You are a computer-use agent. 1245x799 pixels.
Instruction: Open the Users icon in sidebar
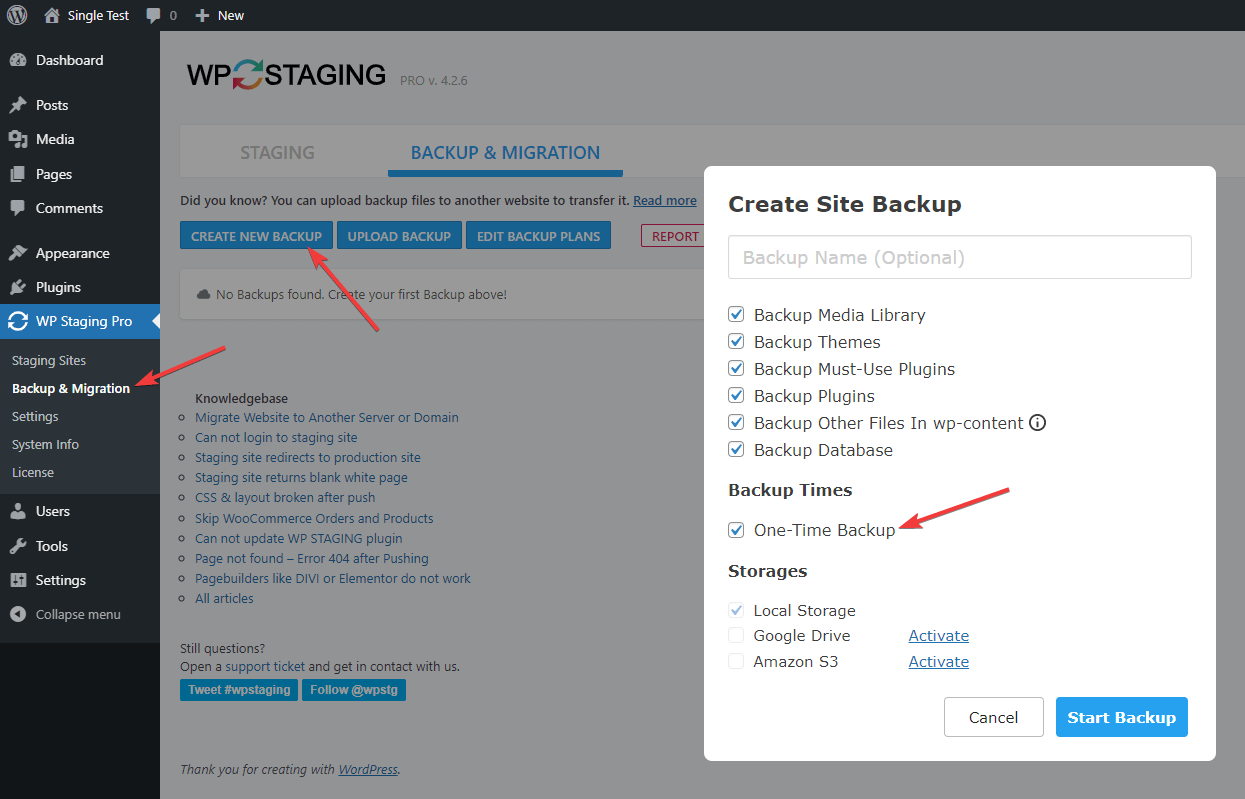click(18, 511)
